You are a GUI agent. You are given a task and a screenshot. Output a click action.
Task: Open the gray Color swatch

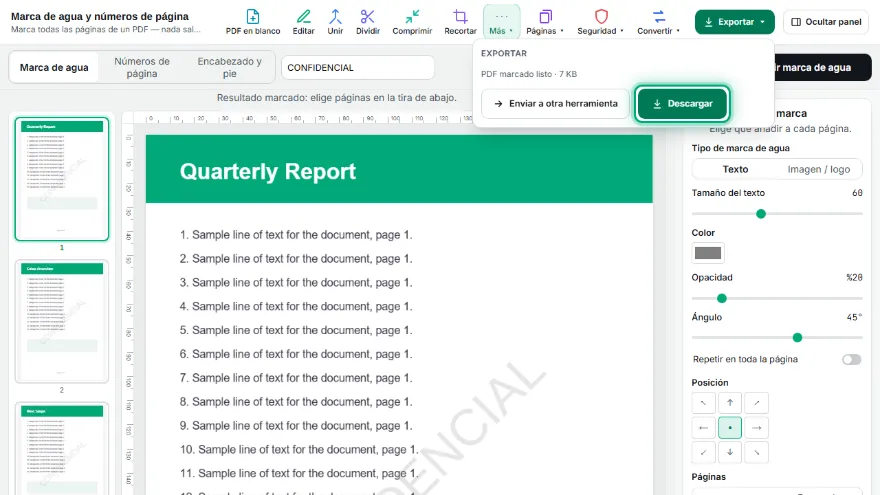[x=708, y=253]
